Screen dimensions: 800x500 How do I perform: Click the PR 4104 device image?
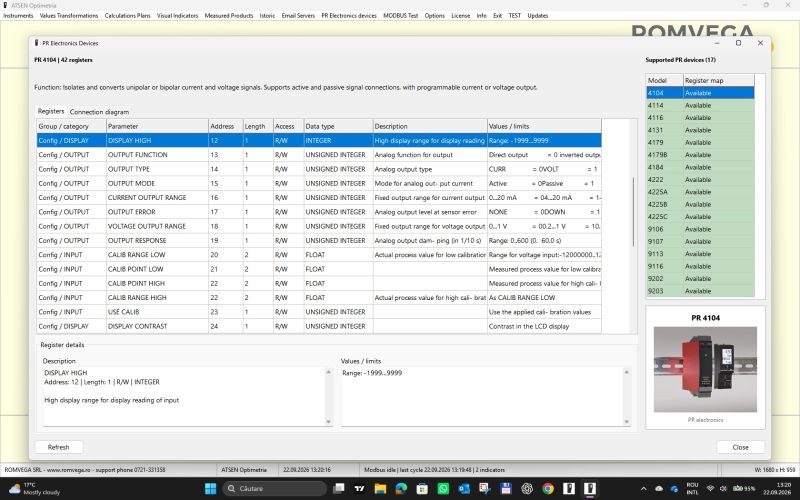[705, 369]
